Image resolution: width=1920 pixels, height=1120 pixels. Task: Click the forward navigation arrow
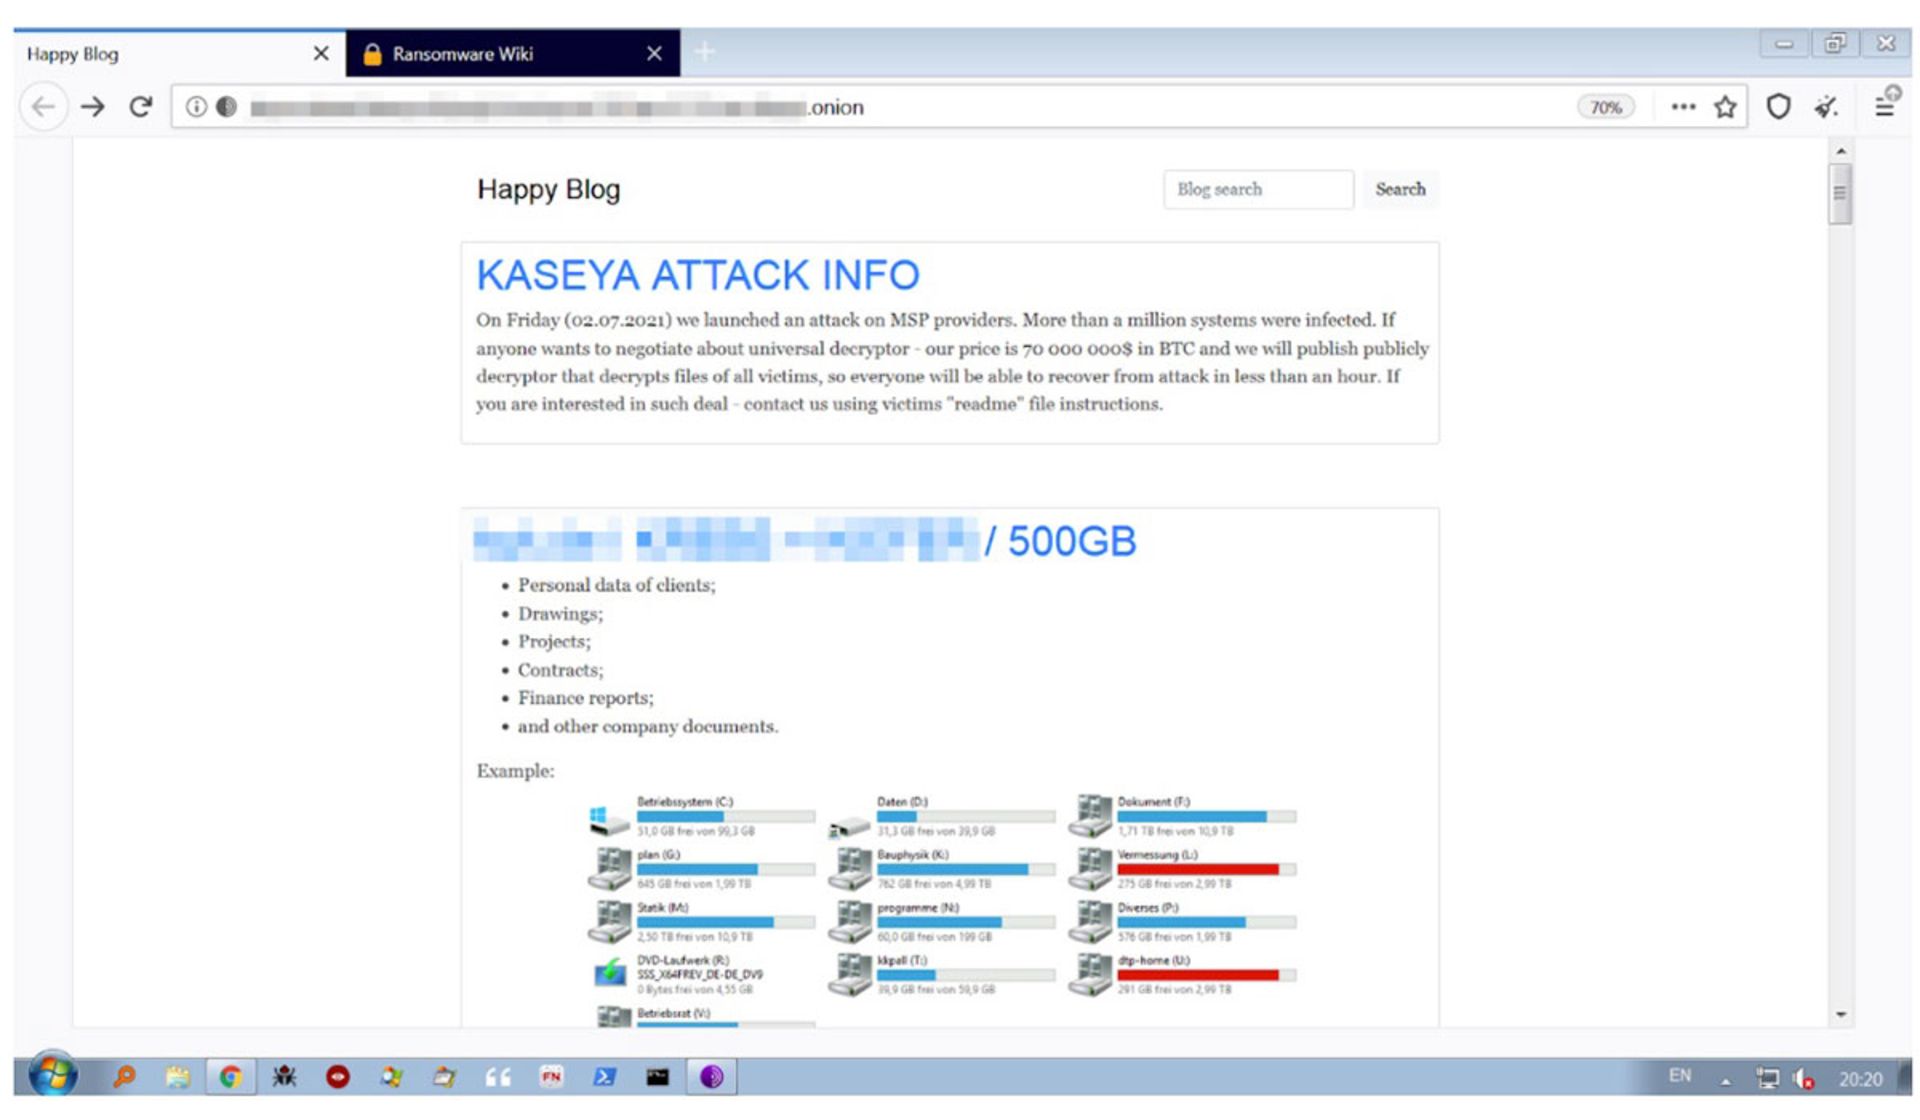coord(93,107)
